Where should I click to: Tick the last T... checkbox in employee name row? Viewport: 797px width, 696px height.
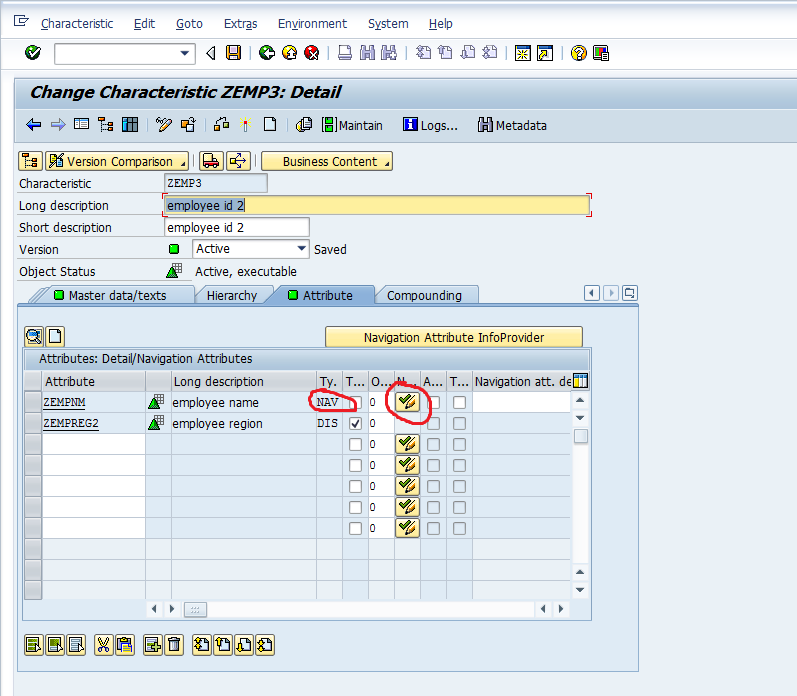pyautogui.click(x=459, y=402)
